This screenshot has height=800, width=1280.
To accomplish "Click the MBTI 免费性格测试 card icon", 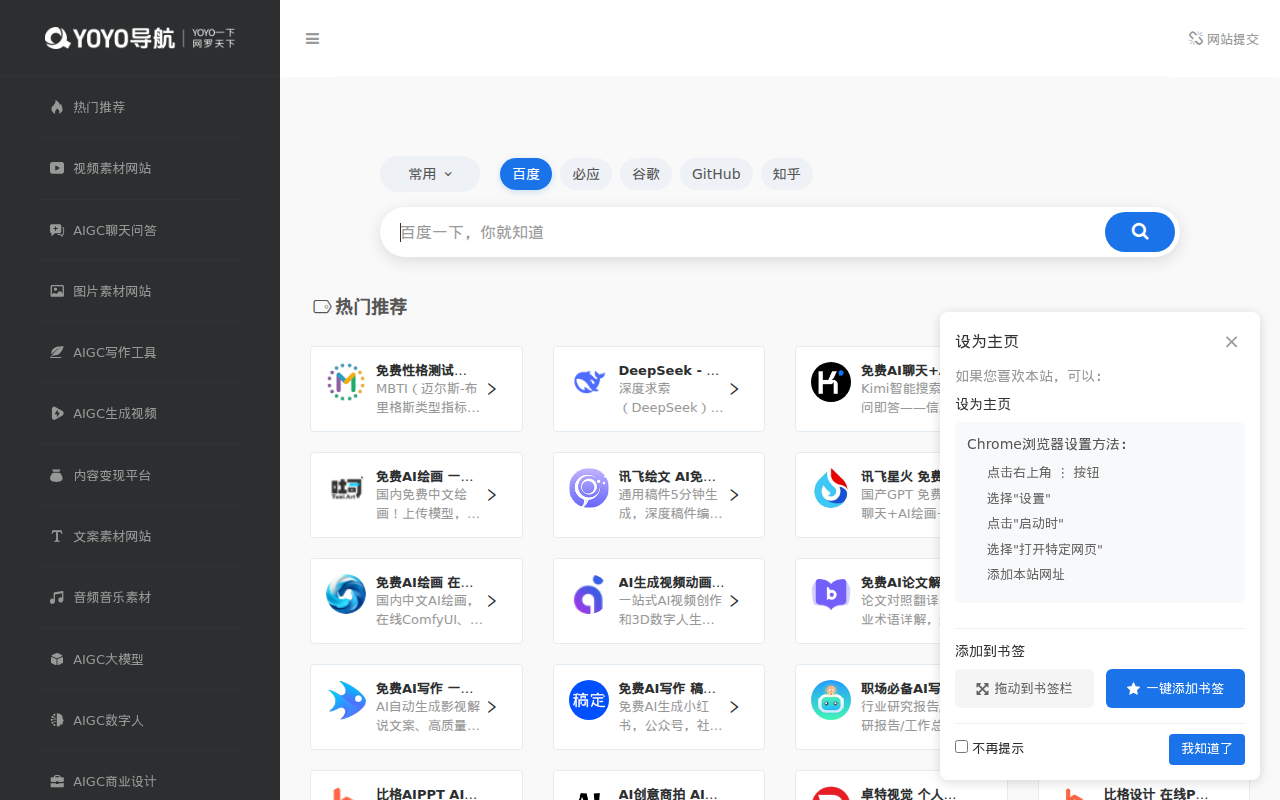I will tap(346, 382).
